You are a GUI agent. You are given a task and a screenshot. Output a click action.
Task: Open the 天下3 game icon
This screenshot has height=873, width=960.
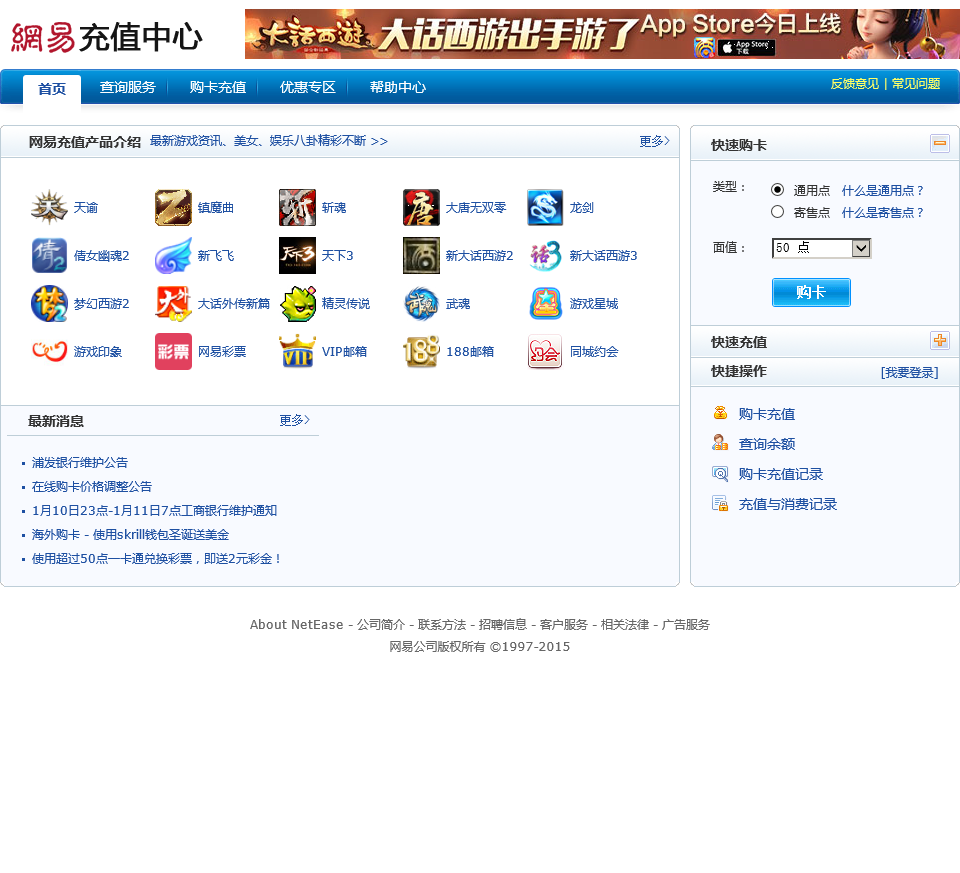tap(298, 255)
